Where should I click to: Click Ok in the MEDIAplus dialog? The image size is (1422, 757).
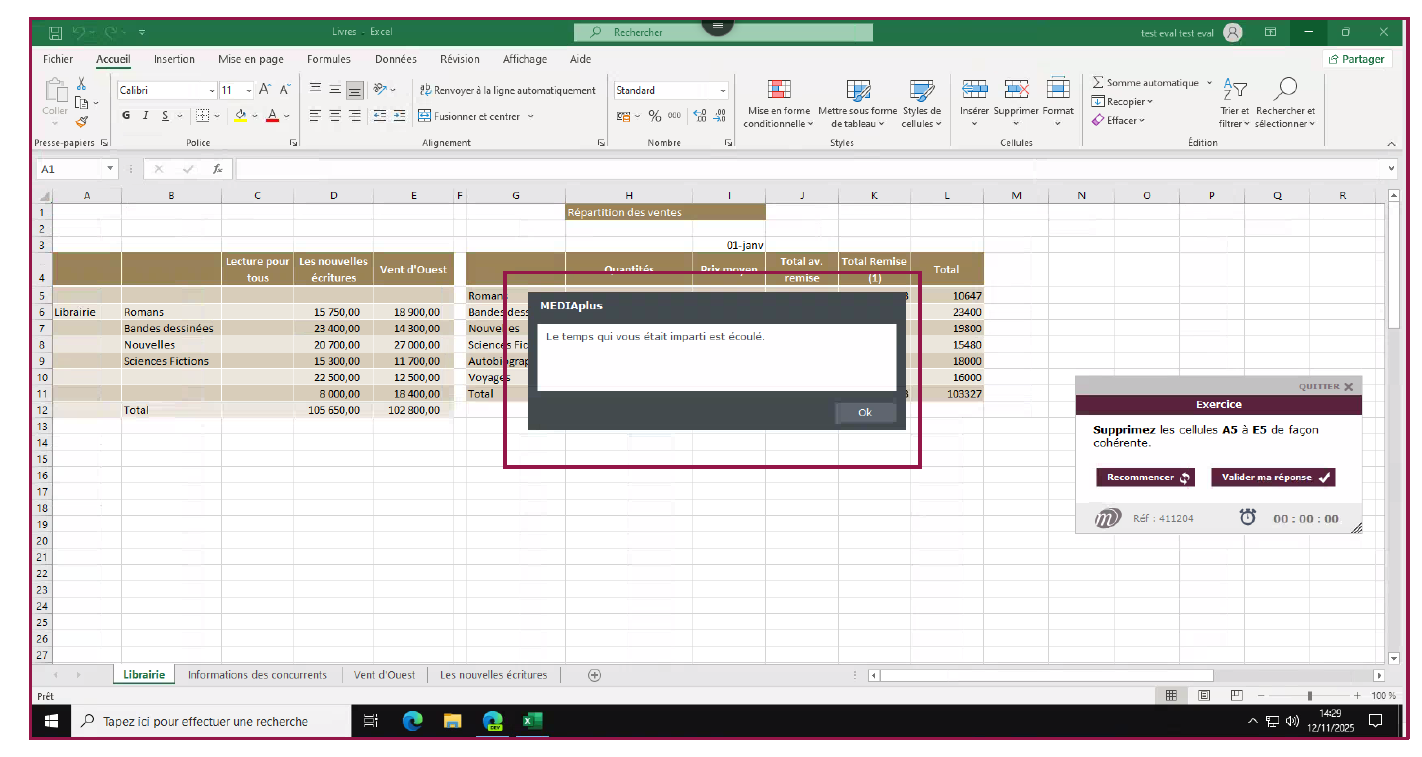tap(865, 413)
